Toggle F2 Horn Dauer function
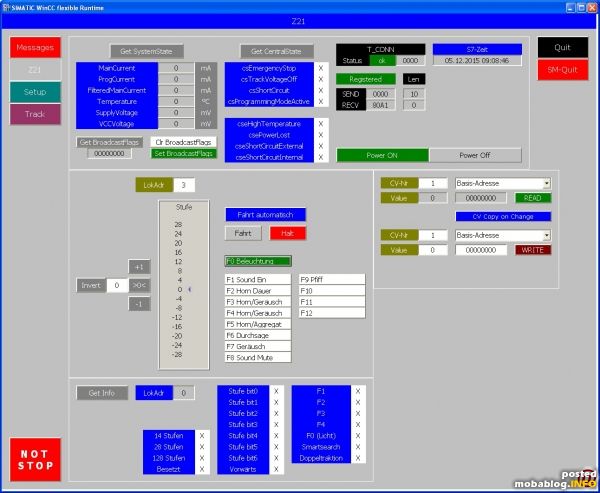 click(x=258, y=291)
